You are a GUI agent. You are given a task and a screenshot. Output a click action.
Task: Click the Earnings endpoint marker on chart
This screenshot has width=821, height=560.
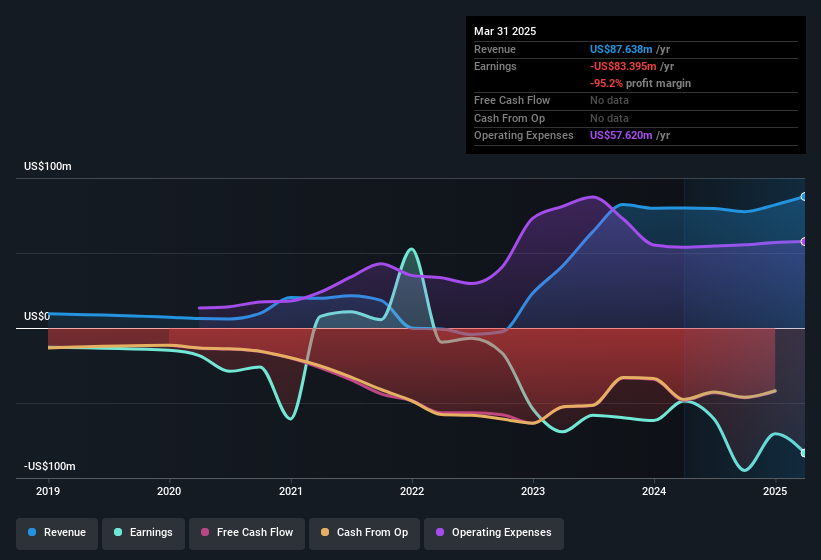point(804,453)
